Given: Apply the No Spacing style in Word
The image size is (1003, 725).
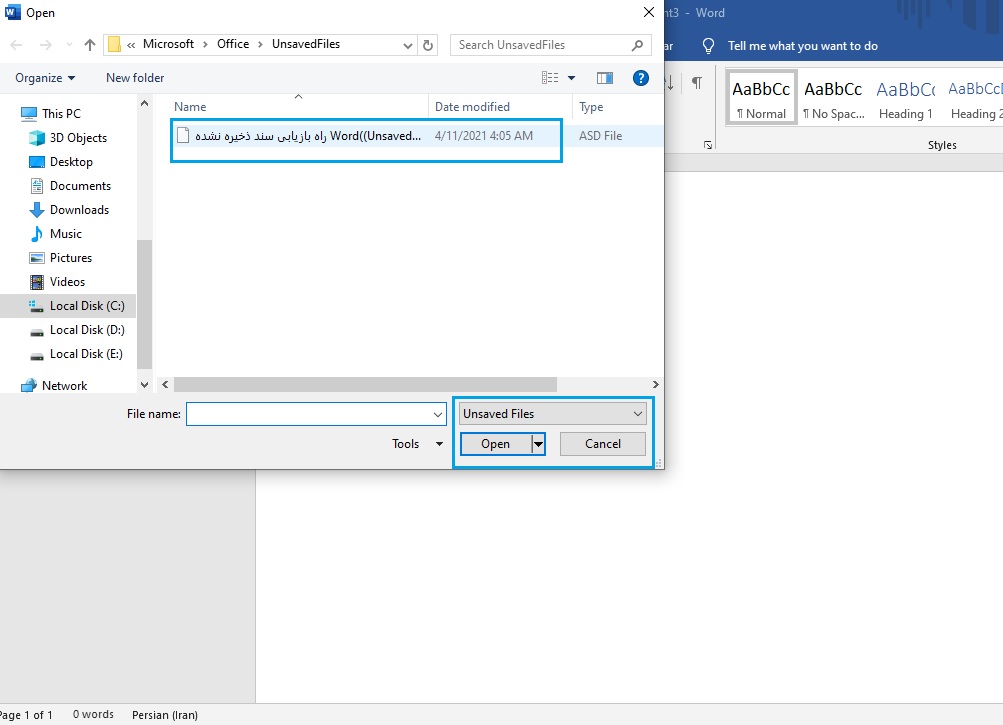Looking at the screenshot, I should click(x=833, y=98).
